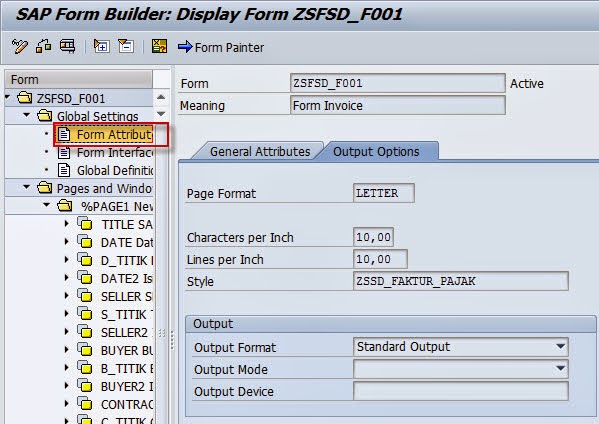Image resolution: width=599 pixels, height=424 pixels.
Task: Expand the TITLE window node
Action: (67, 223)
